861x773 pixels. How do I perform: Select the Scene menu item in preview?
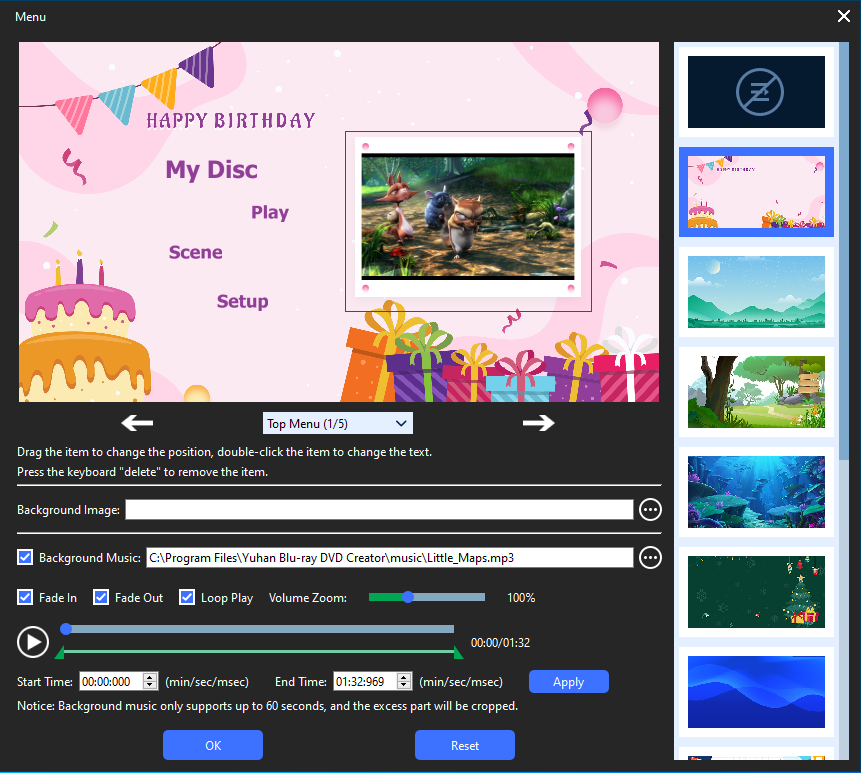pyautogui.click(x=195, y=253)
